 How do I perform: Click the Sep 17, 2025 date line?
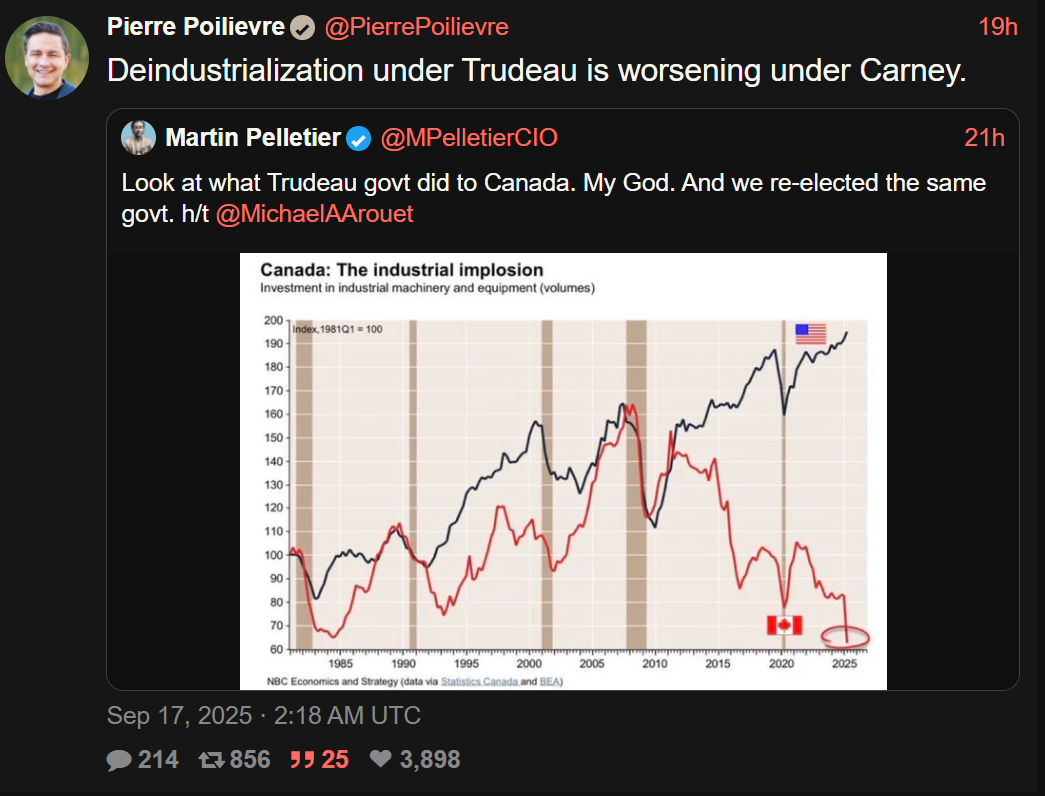pos(264,716)
